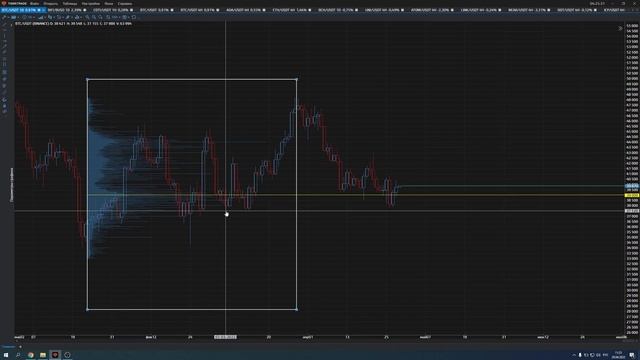Click the double-arrow expand button above price axis
The image size is (640, 360).
click(620, 28)
